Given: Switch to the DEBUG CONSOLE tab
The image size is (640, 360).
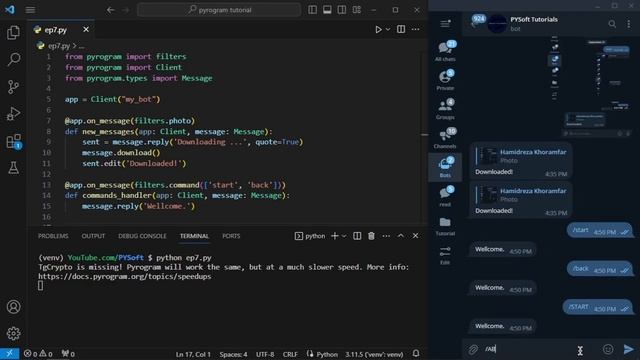Looking at the screenshot, I should (142, 236).
